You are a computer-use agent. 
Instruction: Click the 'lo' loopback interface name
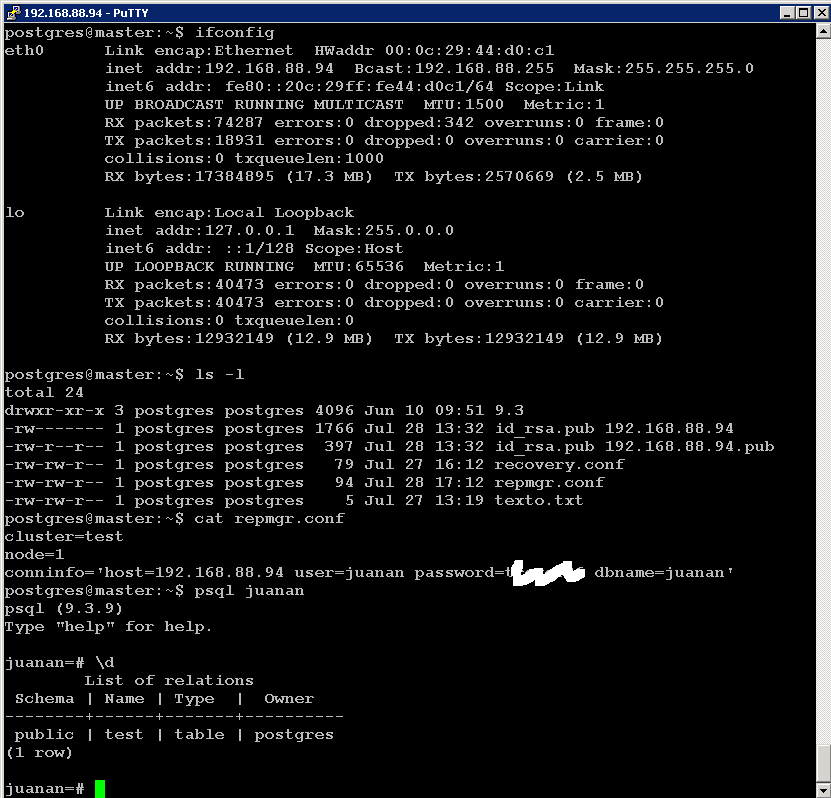(x=14, y=213)
